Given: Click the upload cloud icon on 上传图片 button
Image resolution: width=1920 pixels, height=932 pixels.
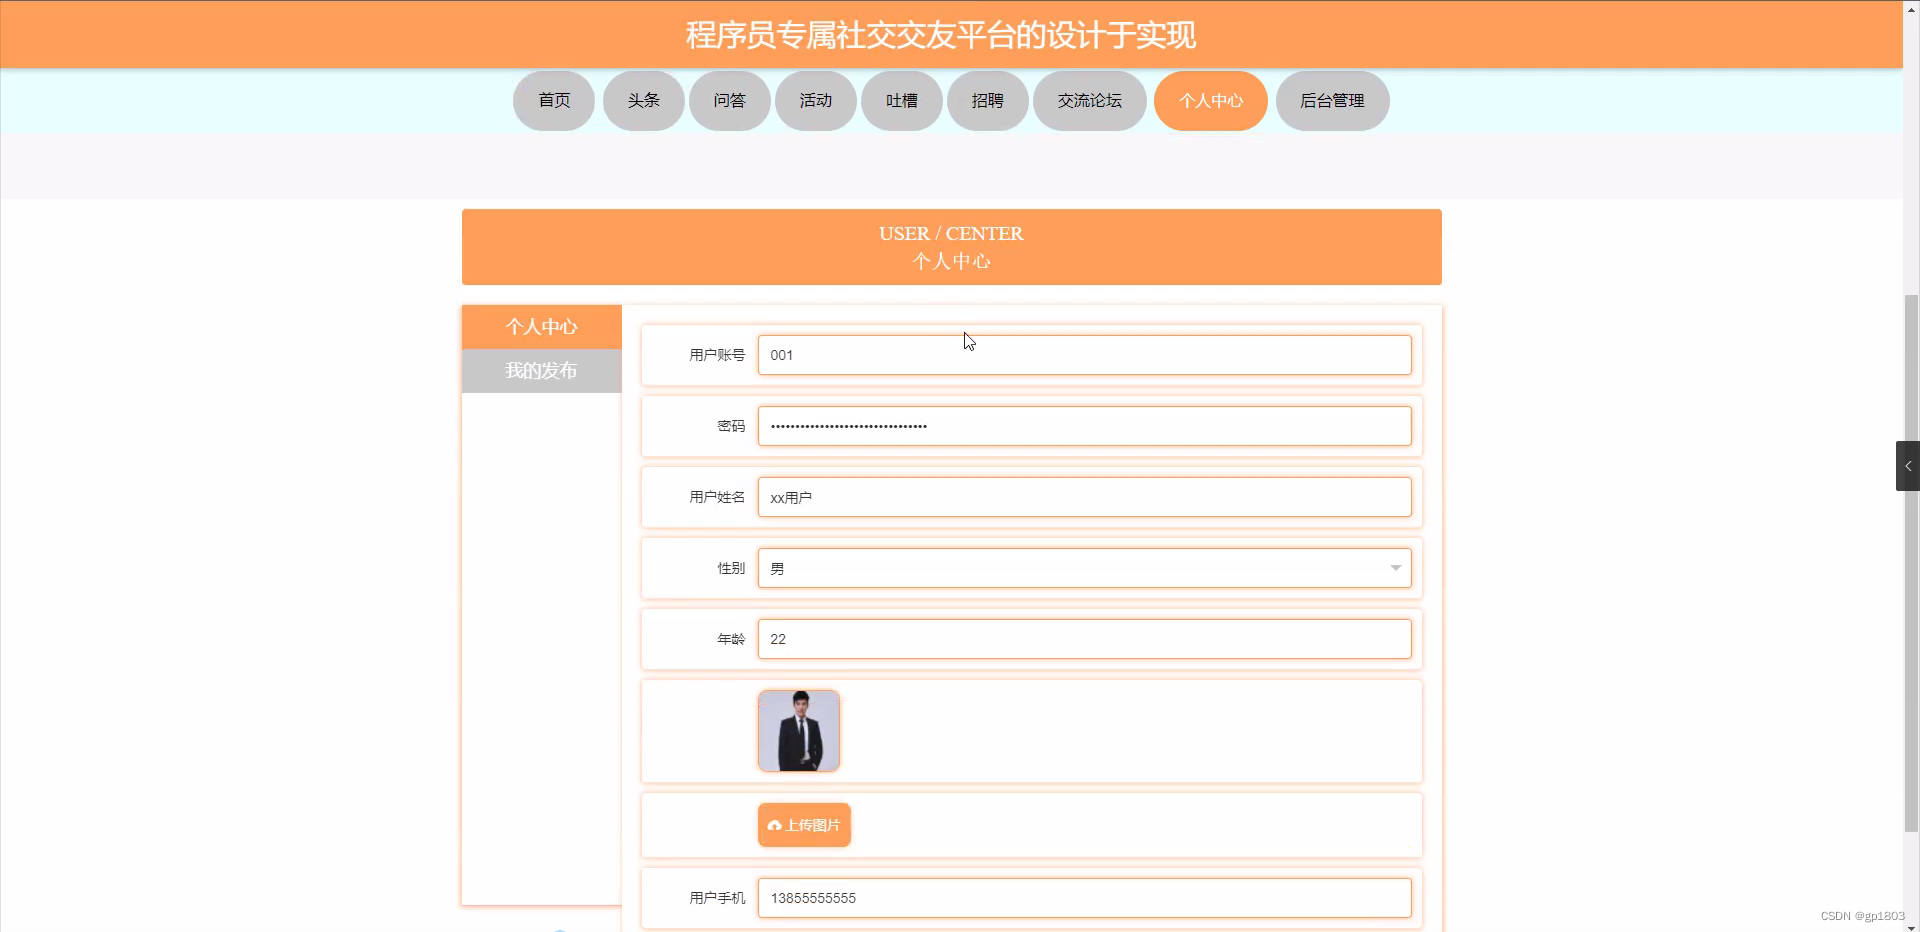Looking at the screenshot, I should (x=775, y=825).
